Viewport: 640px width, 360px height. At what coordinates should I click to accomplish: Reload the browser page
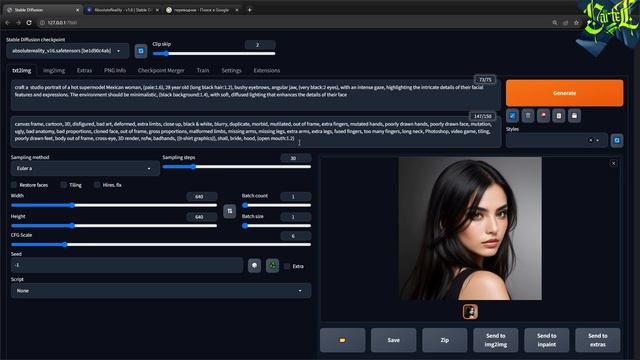(x=29, y=22)
